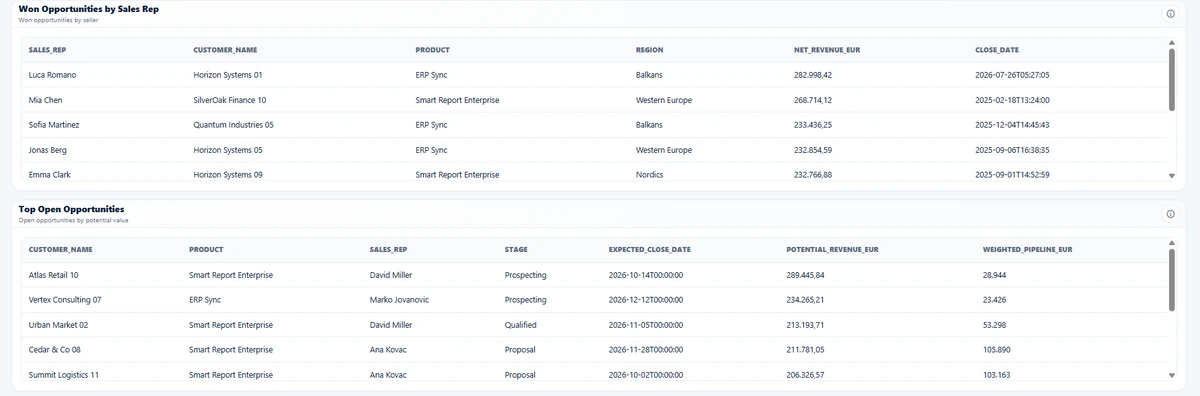
Task: Click net revenue value 282.998,42
Action: click(x=813, y=75)
